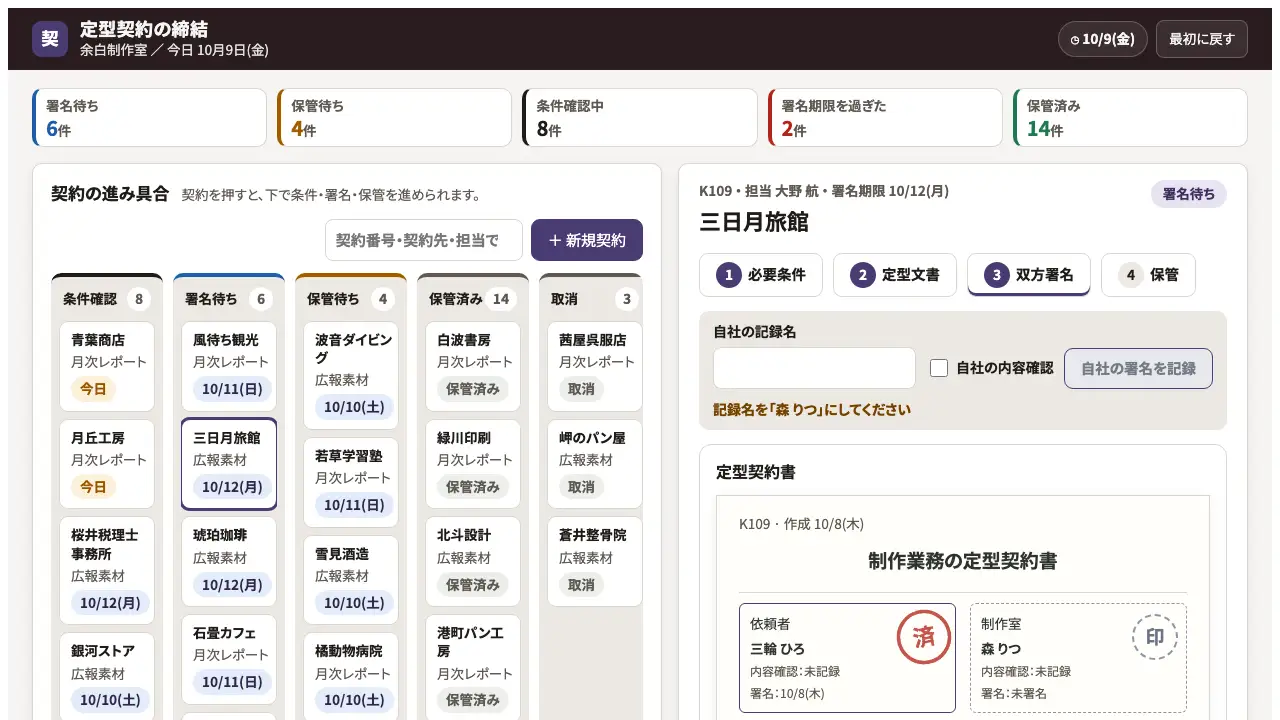Focus the contract search input field
The width and height of the screenshot is (1280, 720).
point(424,240)
